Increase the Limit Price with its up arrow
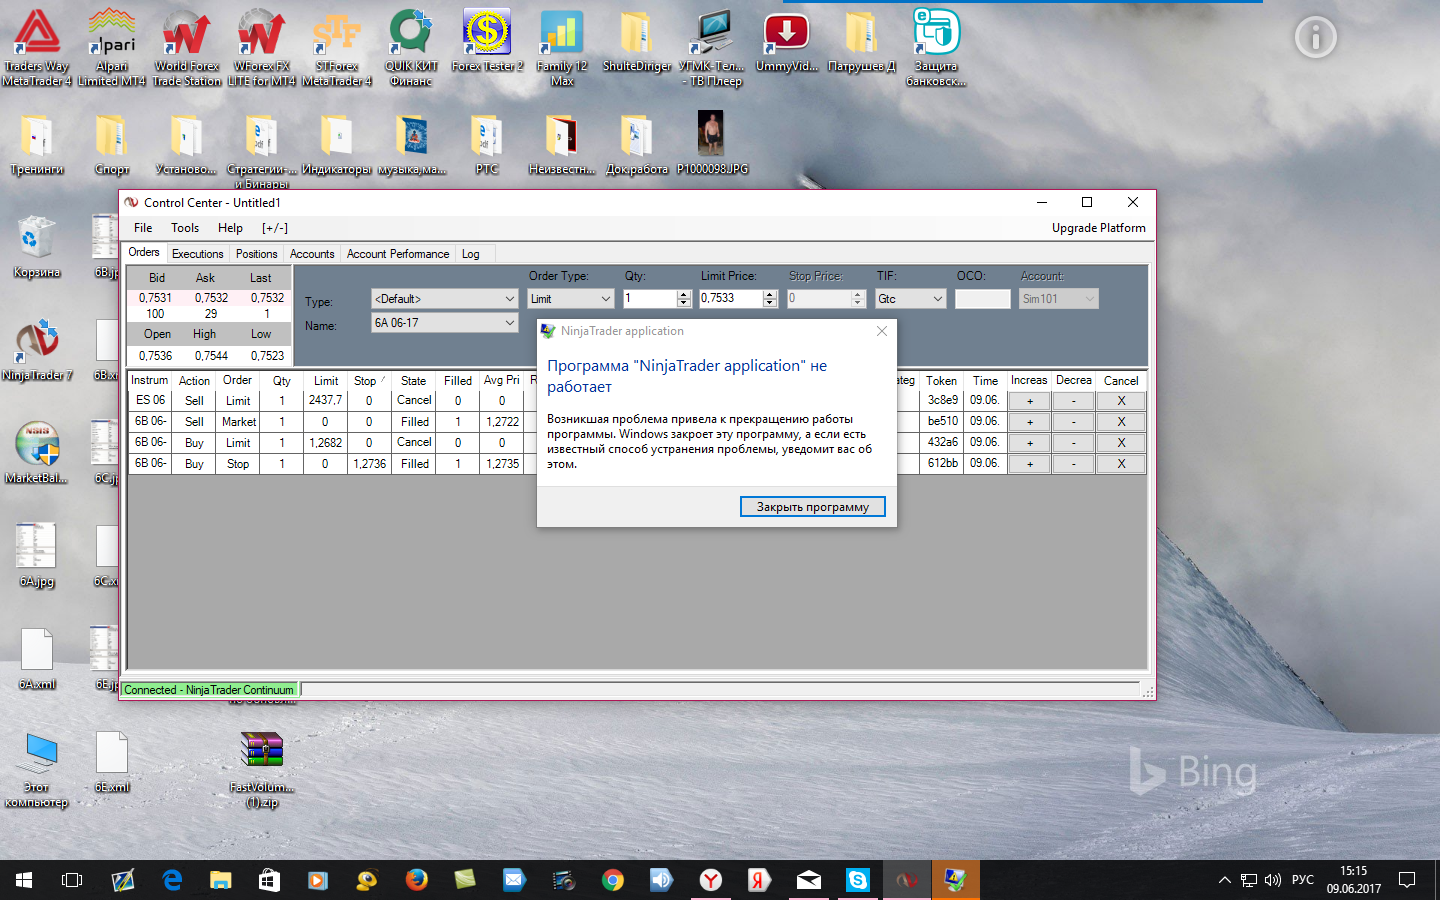 tap(770, 294)
